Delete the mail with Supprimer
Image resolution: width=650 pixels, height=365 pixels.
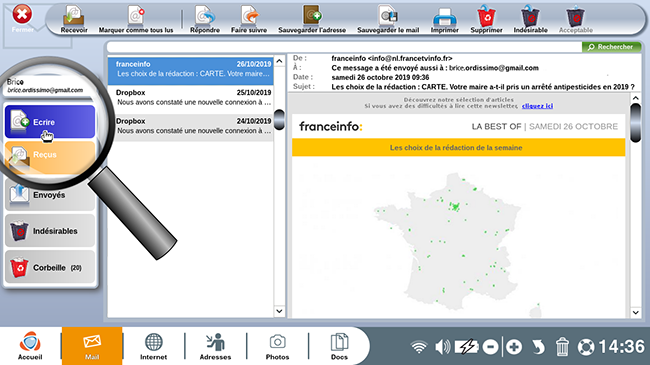click(x=486, y=19)
